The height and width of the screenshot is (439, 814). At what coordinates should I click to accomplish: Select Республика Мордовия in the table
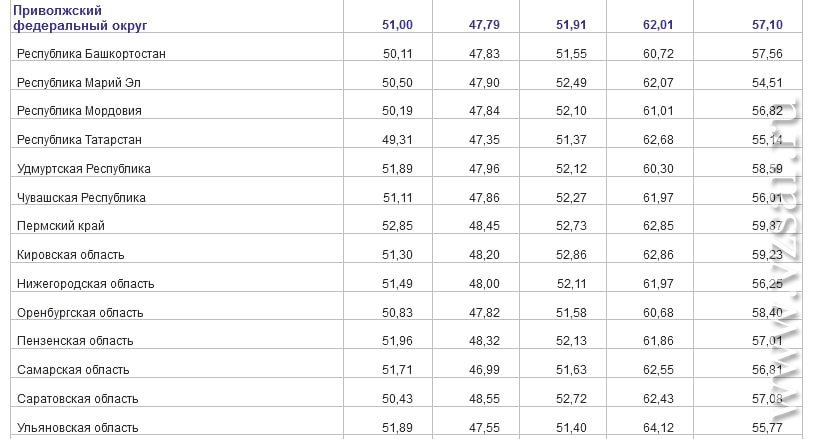point(79,111)
